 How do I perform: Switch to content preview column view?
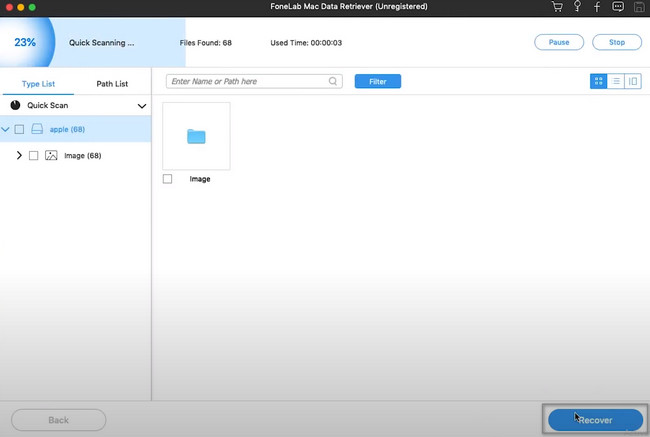click(633, 81)
